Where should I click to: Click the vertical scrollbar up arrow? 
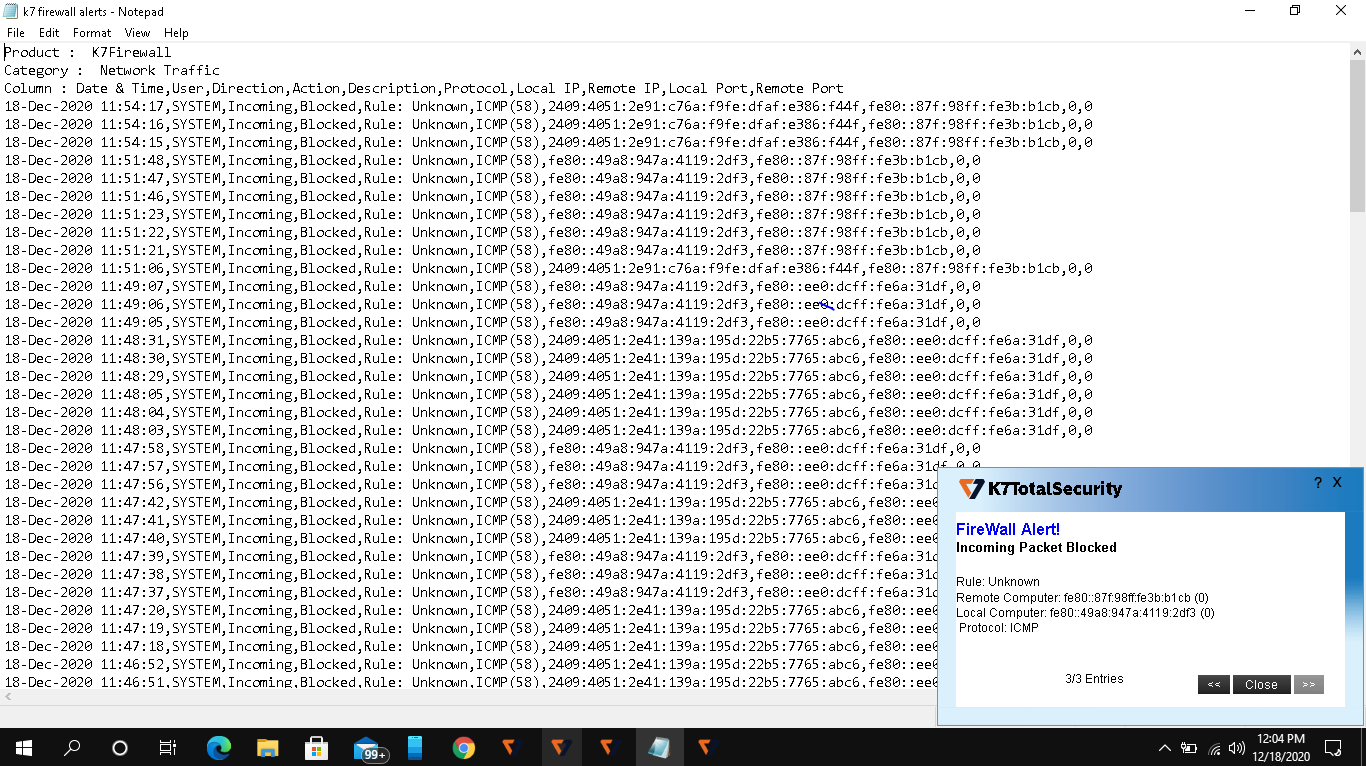click(1357, 52)
